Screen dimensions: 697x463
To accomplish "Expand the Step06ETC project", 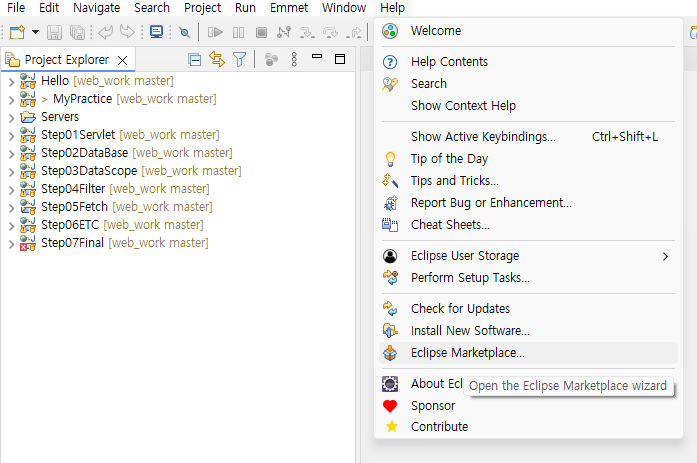I will pos(11,225).
